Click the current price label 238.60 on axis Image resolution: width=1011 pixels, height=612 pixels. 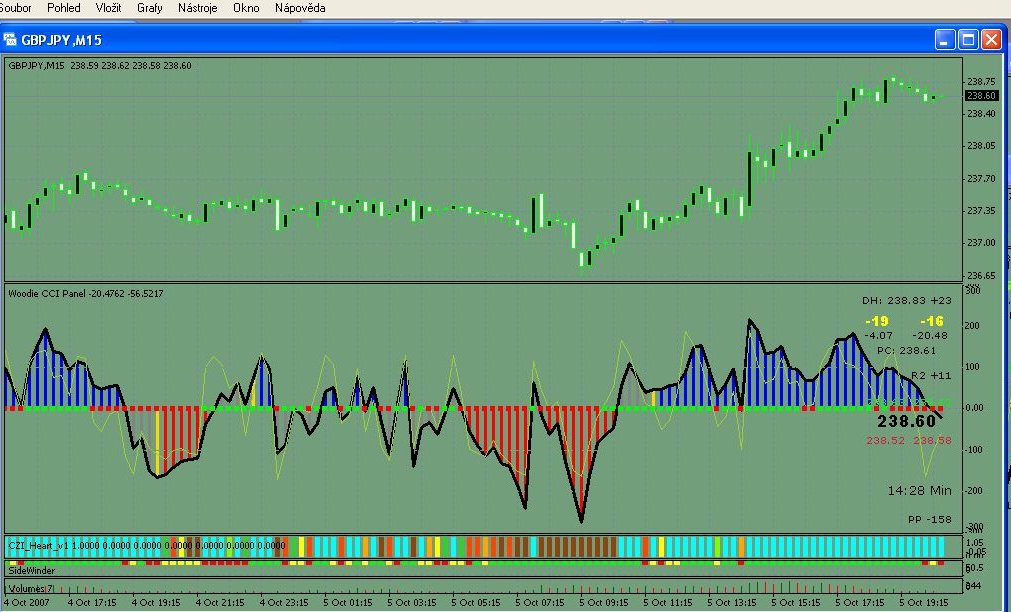click(x=981, y=95)
